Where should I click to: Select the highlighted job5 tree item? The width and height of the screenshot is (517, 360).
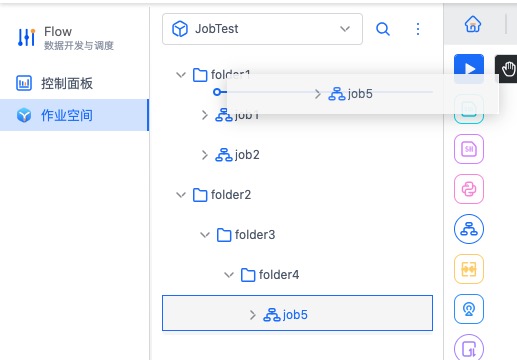(x=297, y=313)
